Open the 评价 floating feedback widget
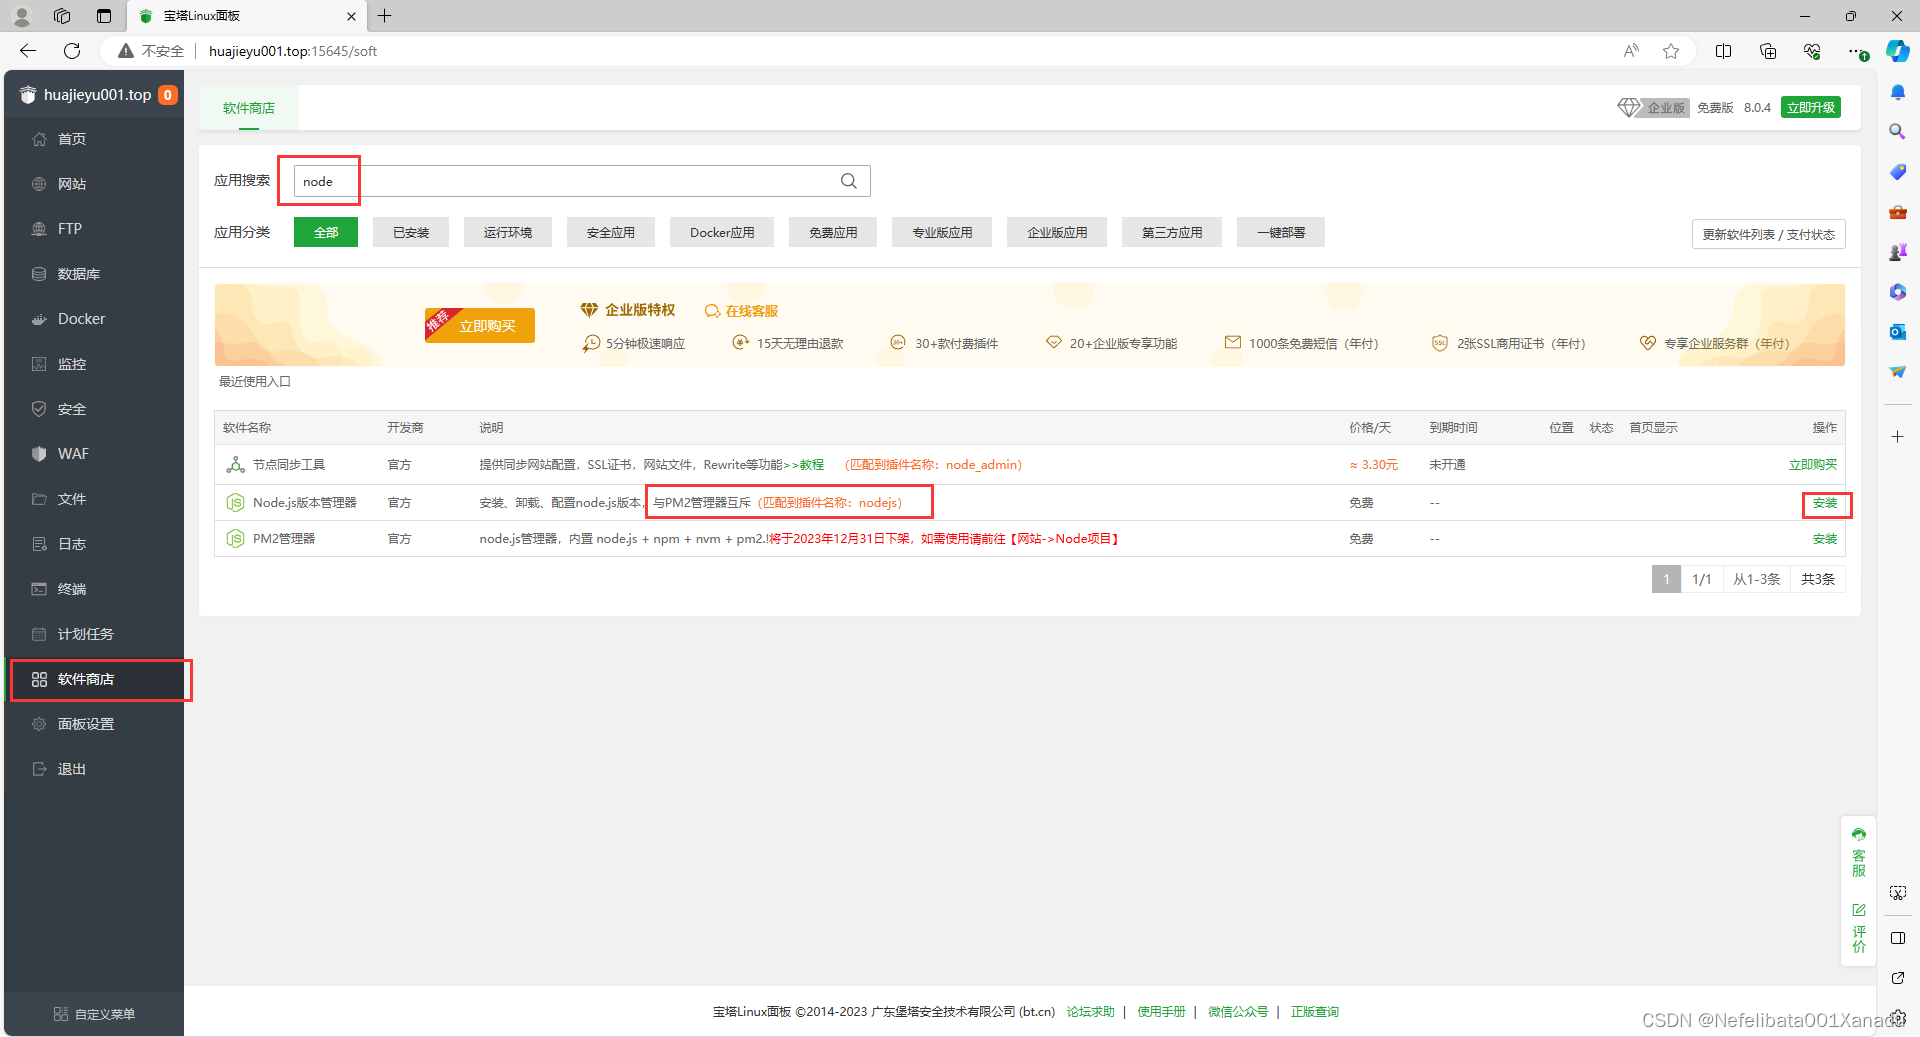 [1859, 929]
